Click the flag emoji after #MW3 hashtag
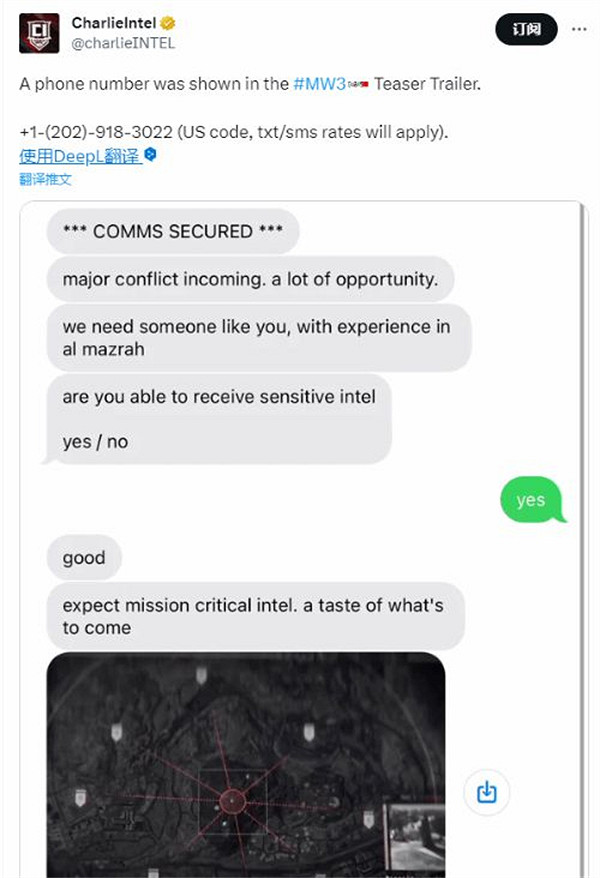This screenshot has width=600, height=878. 358,85
